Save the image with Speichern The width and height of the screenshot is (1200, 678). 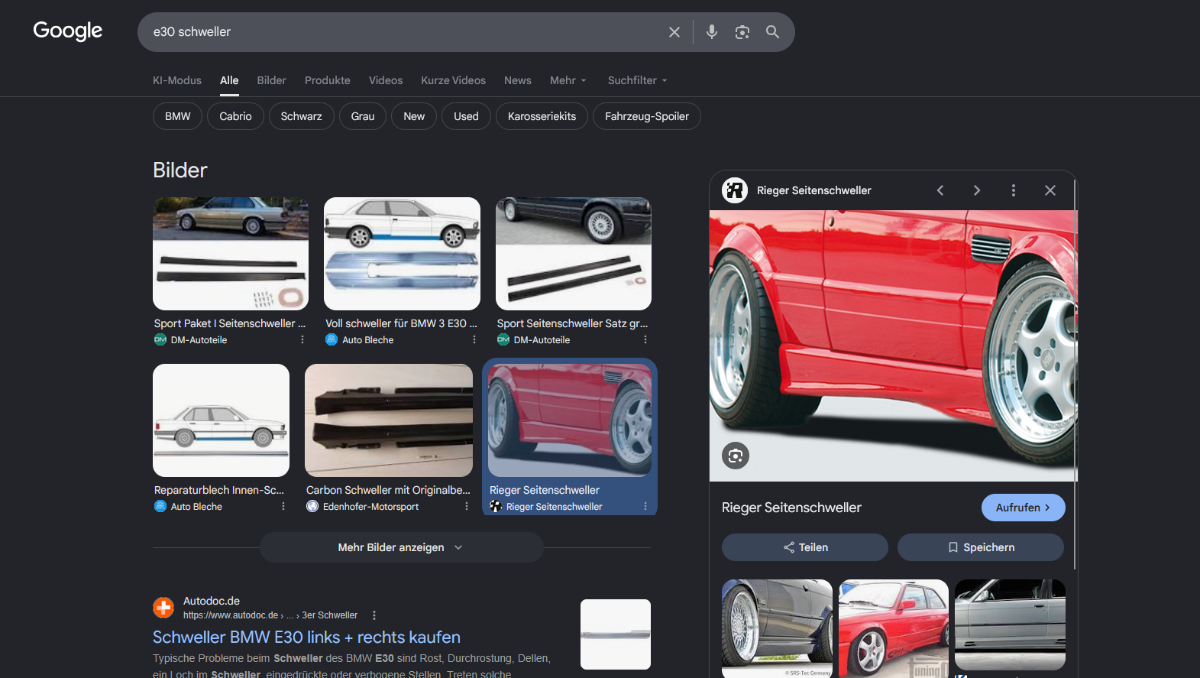coord(980,547)
